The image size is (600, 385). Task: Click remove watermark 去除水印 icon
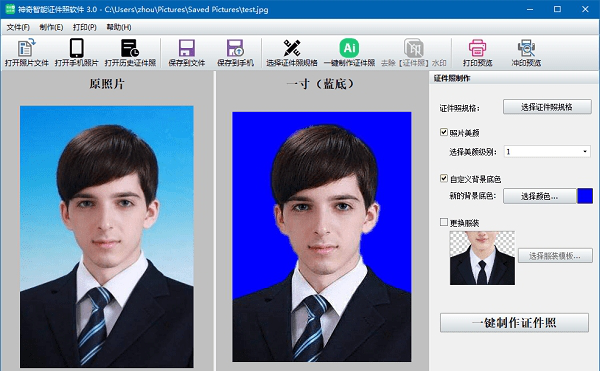pyautogui.click(x=414, y=53)
